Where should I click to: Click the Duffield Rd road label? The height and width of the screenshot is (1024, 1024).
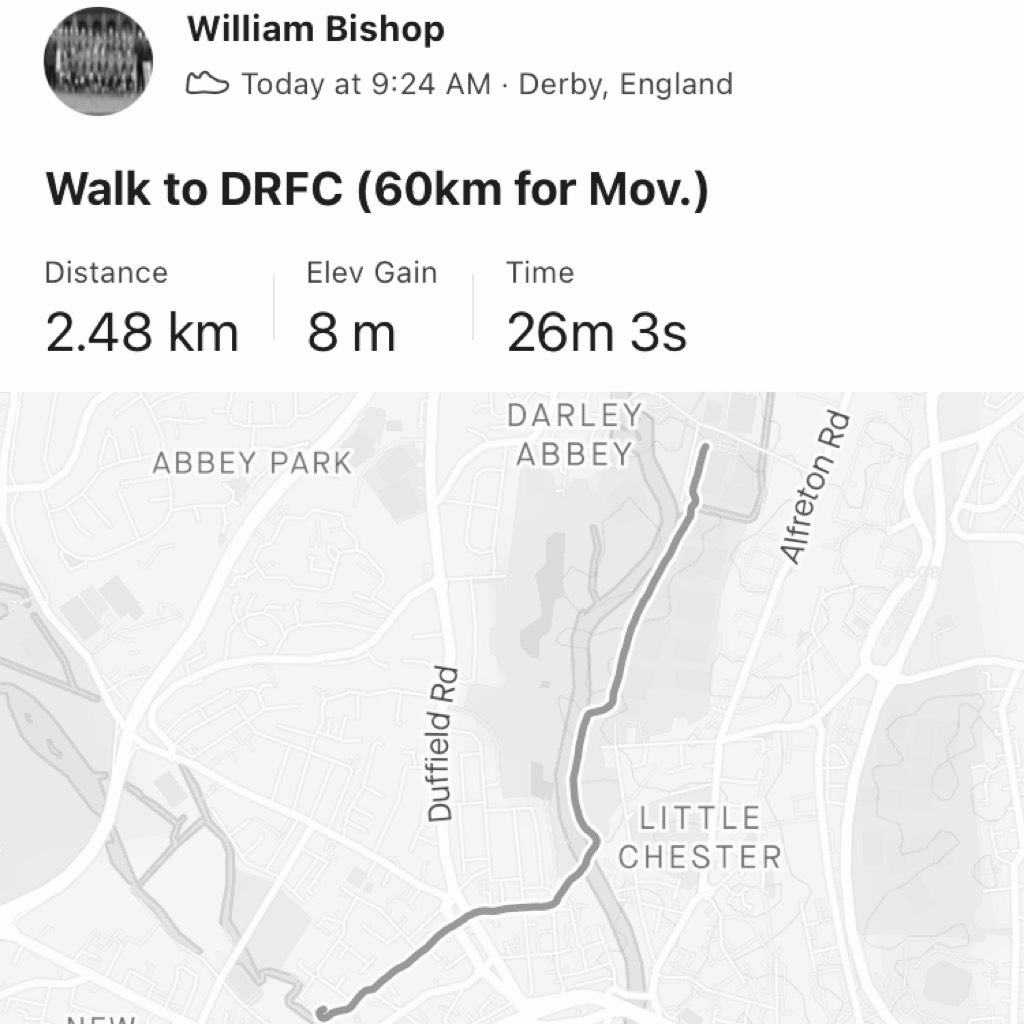[442, 744]
